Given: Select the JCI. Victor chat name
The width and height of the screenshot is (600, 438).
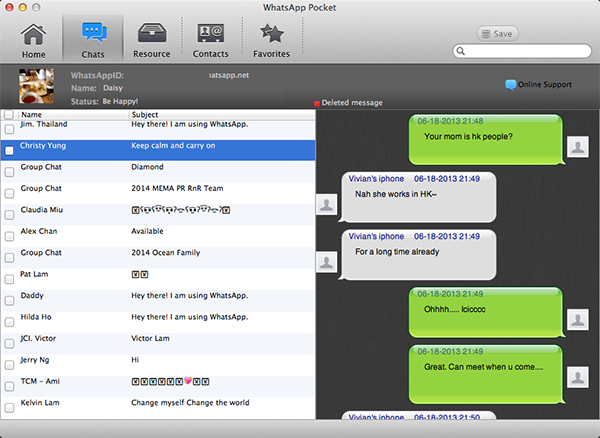Looking at the screenshot, I should [38, 338].
